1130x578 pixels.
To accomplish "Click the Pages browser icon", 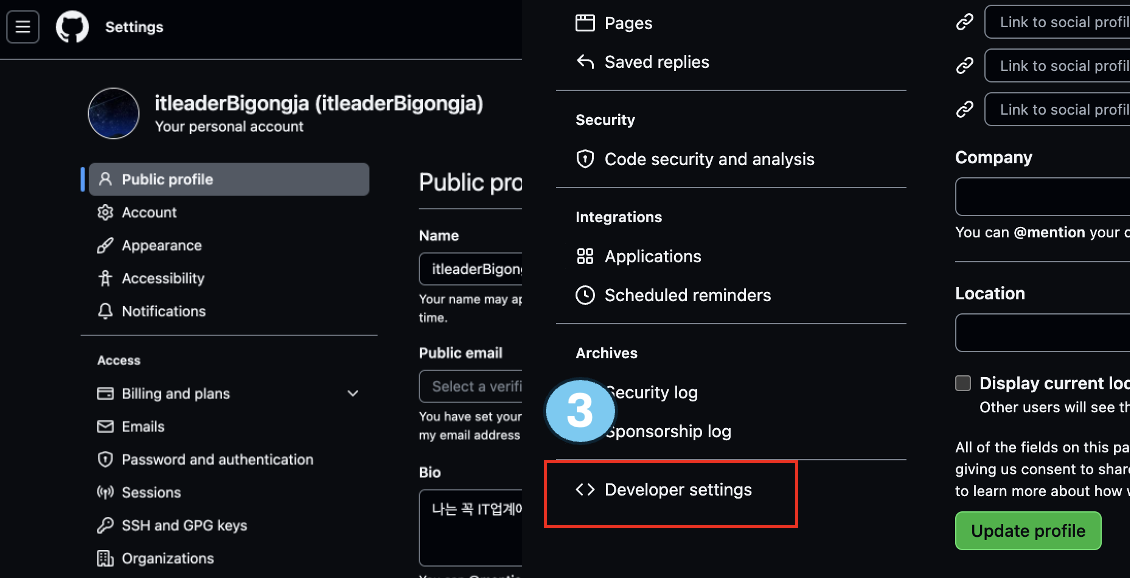I will [x=585, y=23].
